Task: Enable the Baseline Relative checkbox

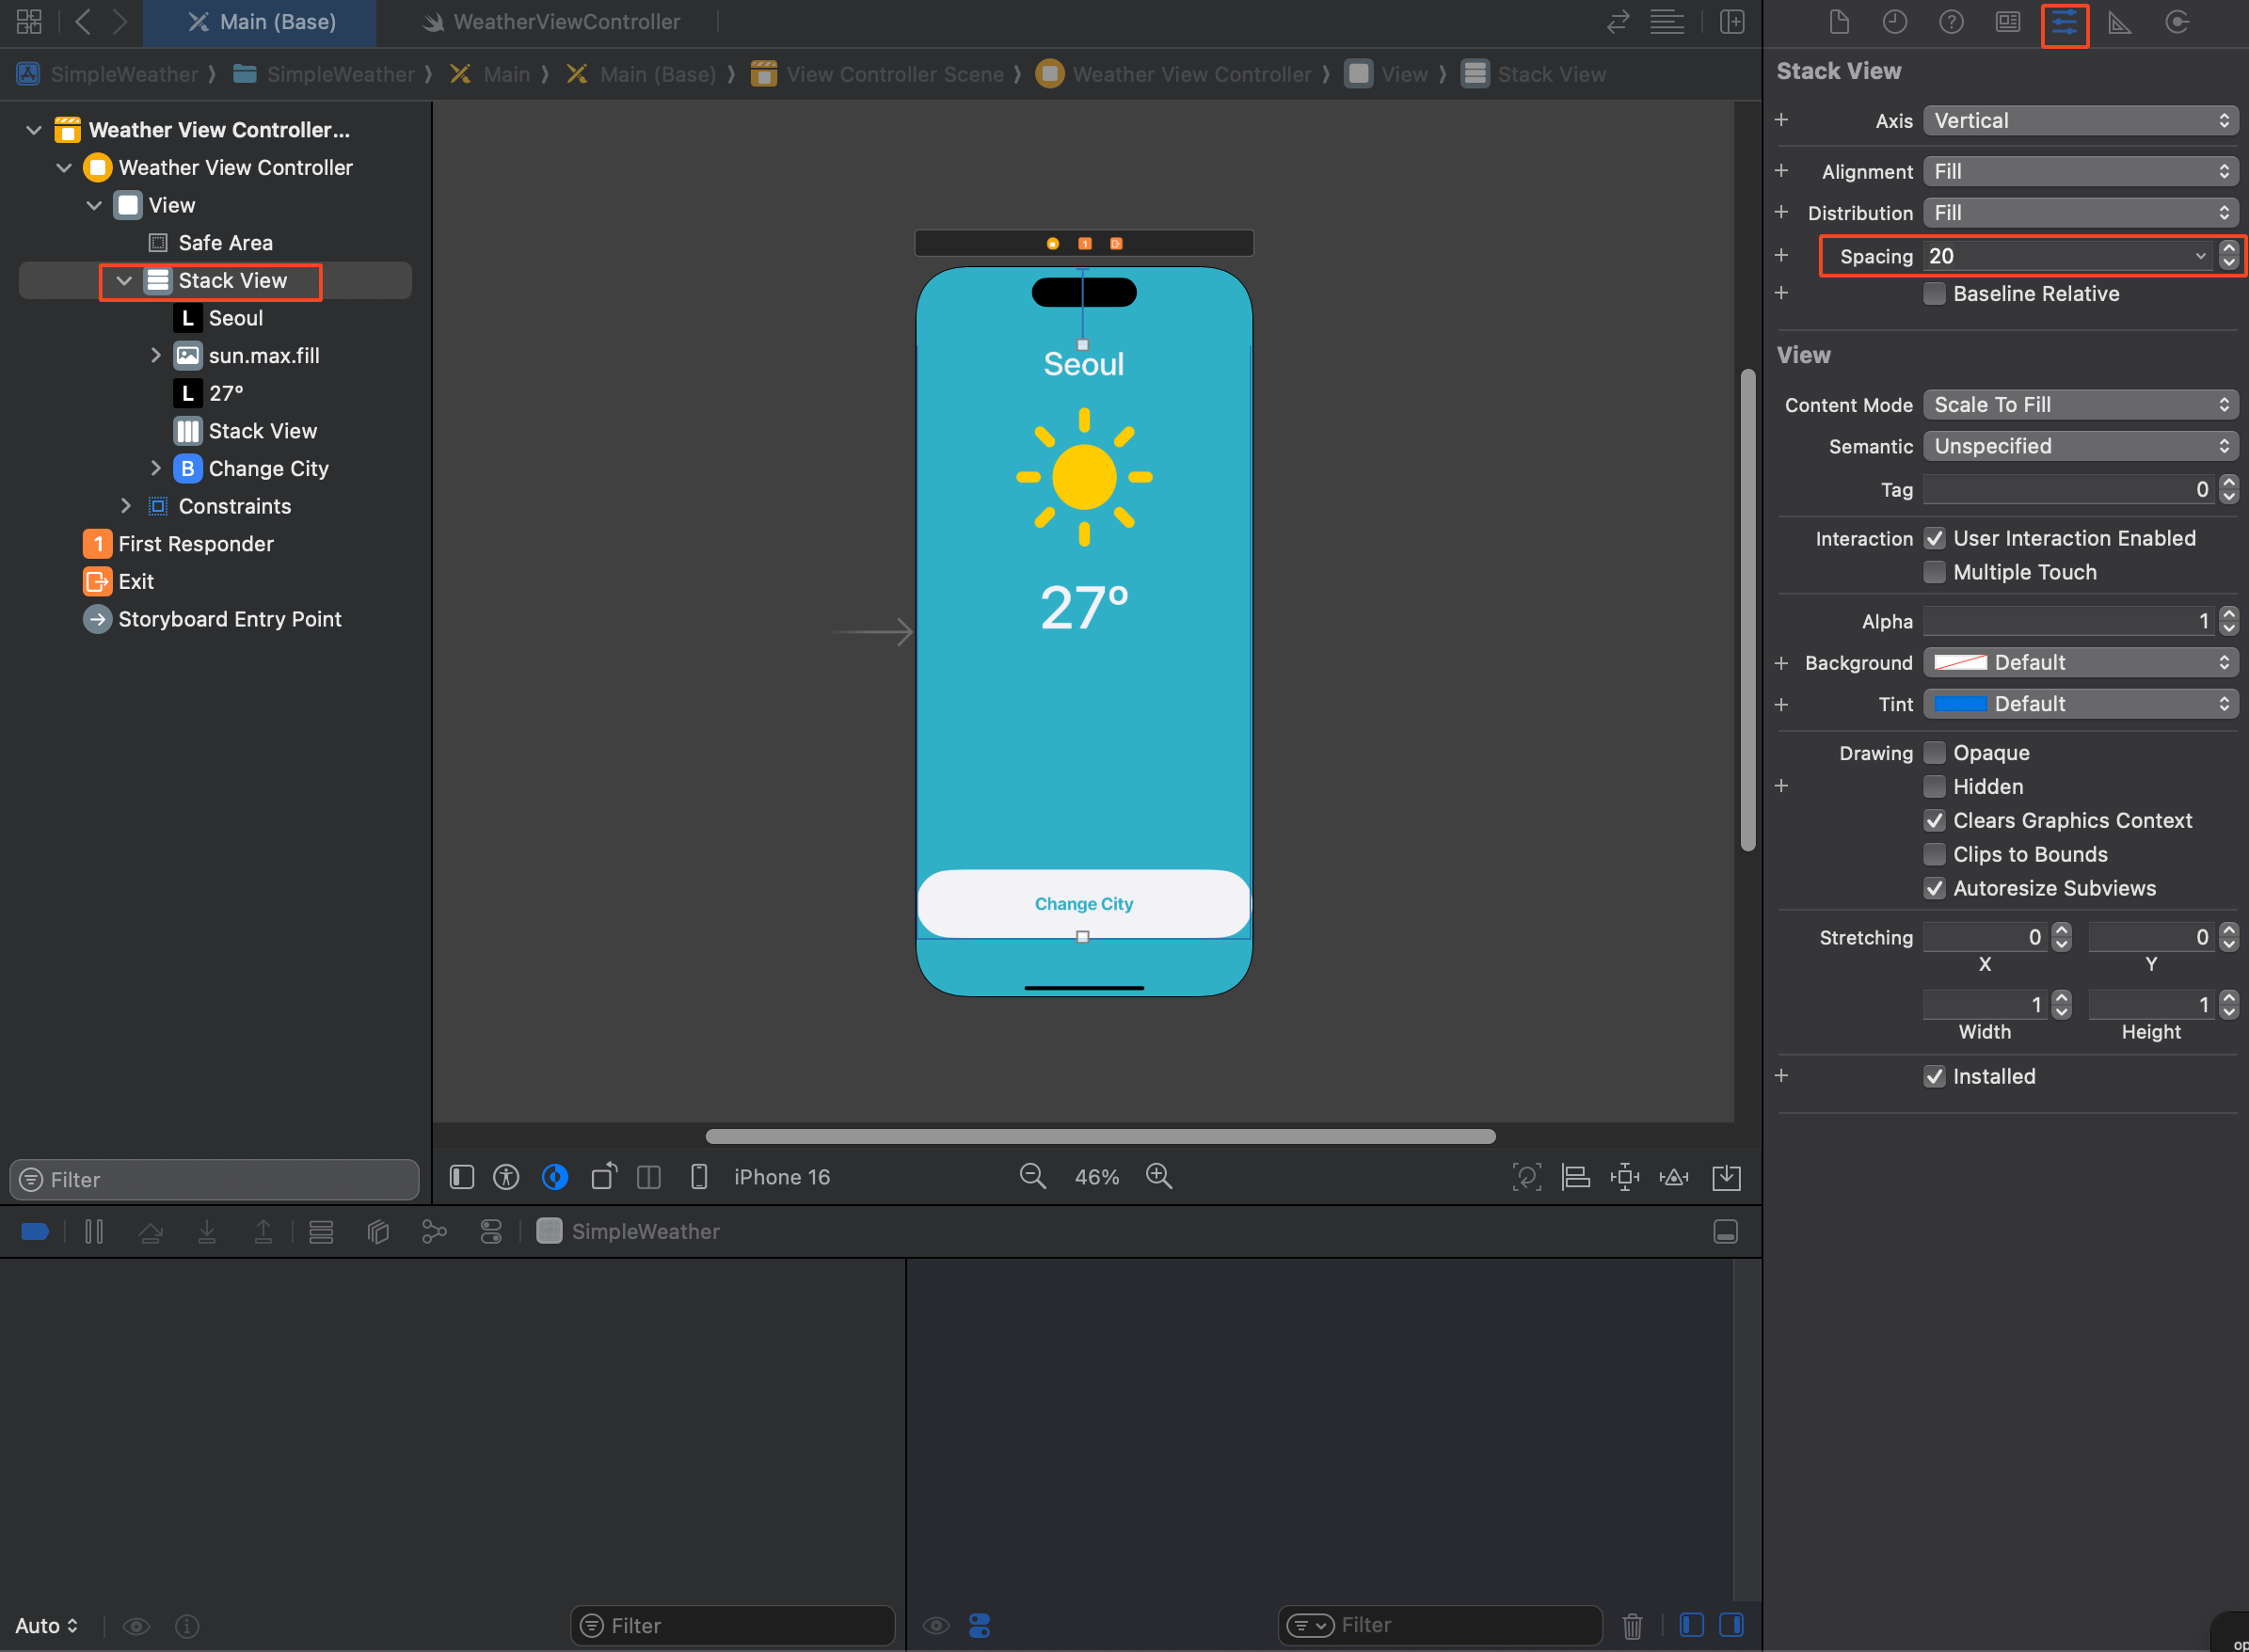Action: pos(1935,294)
